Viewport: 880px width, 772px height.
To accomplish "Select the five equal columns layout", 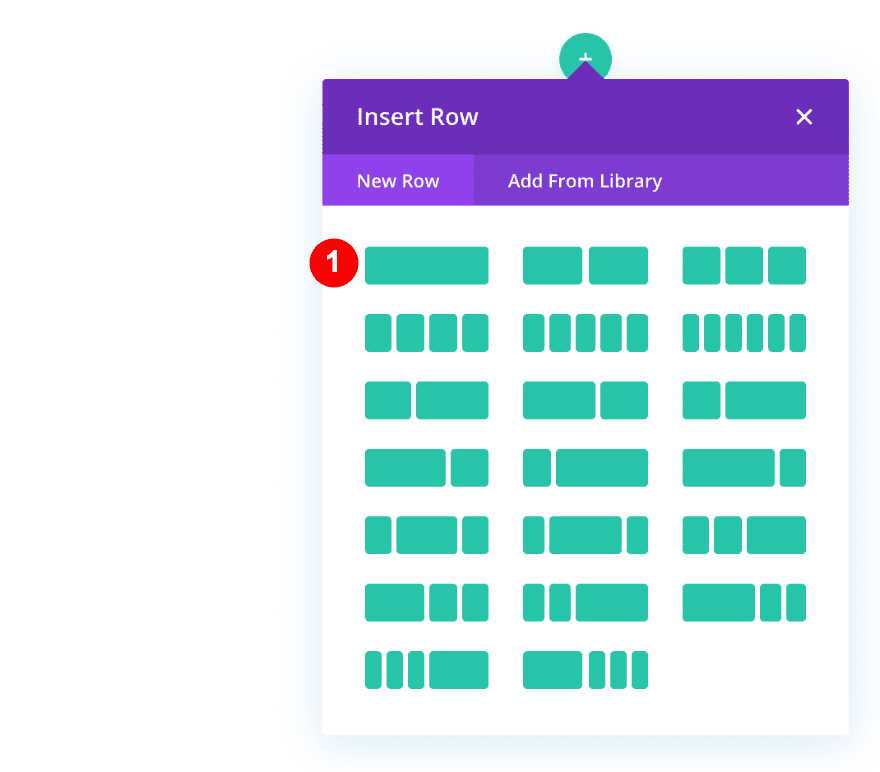I will pos(585,332).
